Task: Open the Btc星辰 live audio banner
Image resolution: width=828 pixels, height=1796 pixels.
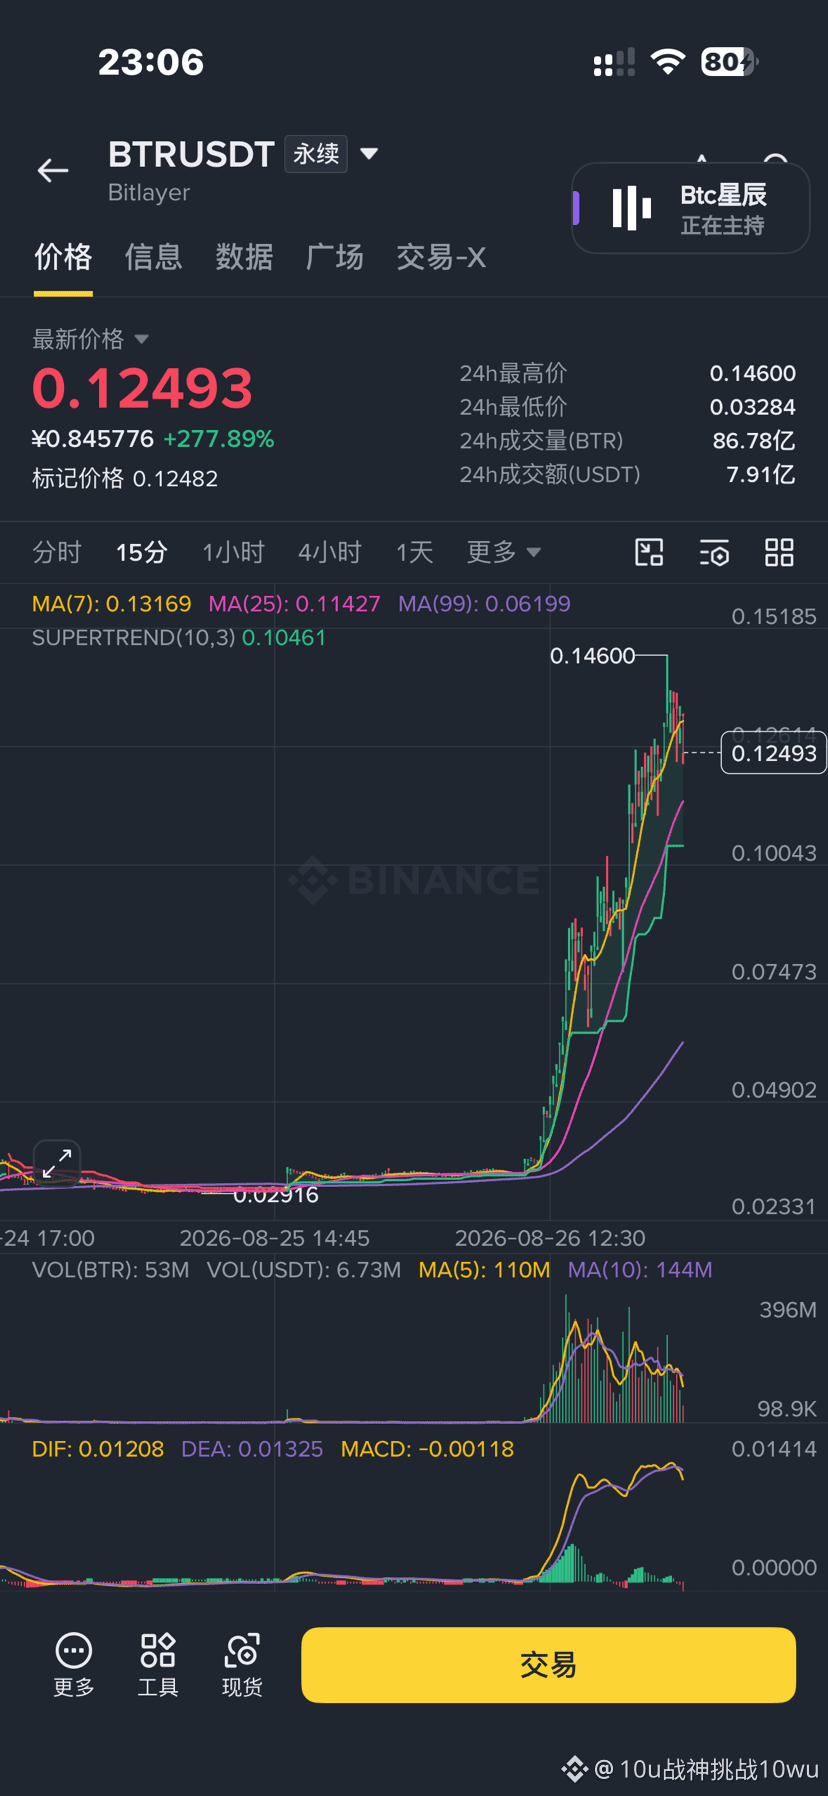Action: (690, 208)
